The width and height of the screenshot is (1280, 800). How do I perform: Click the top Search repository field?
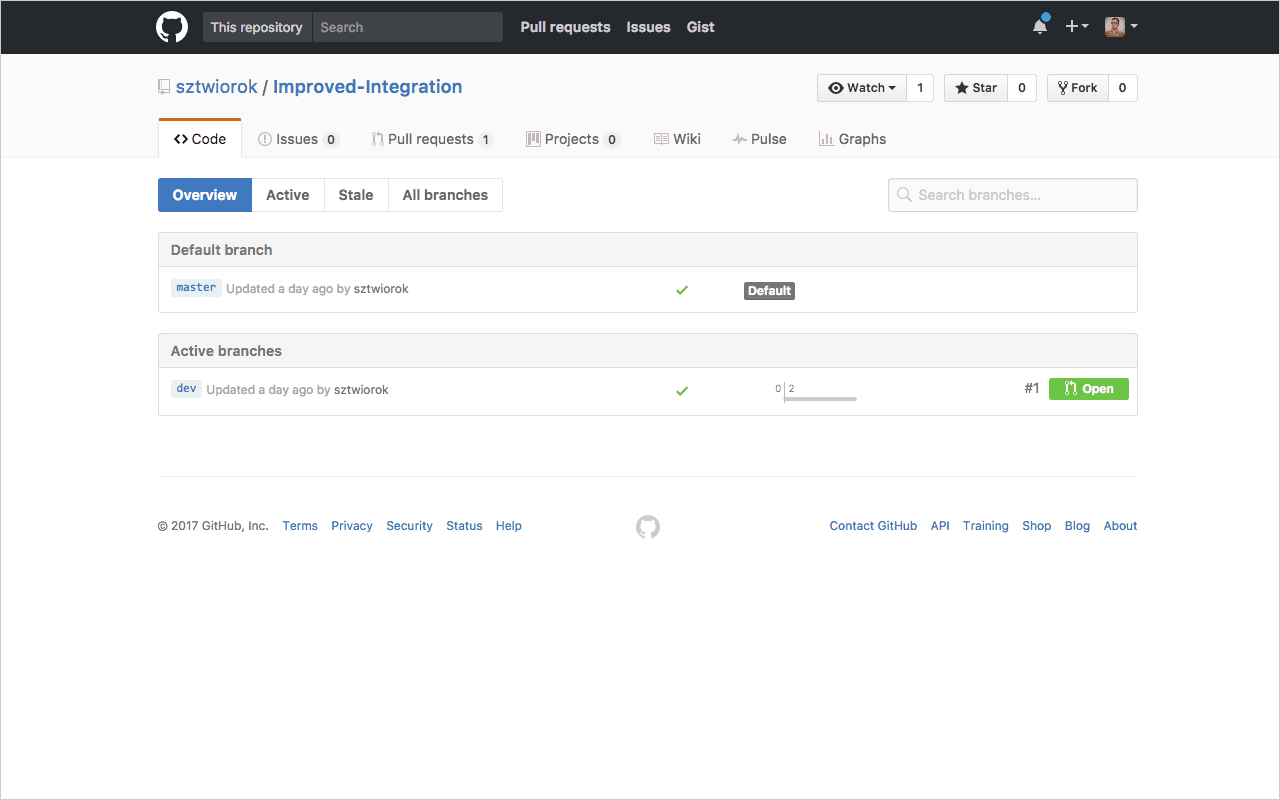408,27
